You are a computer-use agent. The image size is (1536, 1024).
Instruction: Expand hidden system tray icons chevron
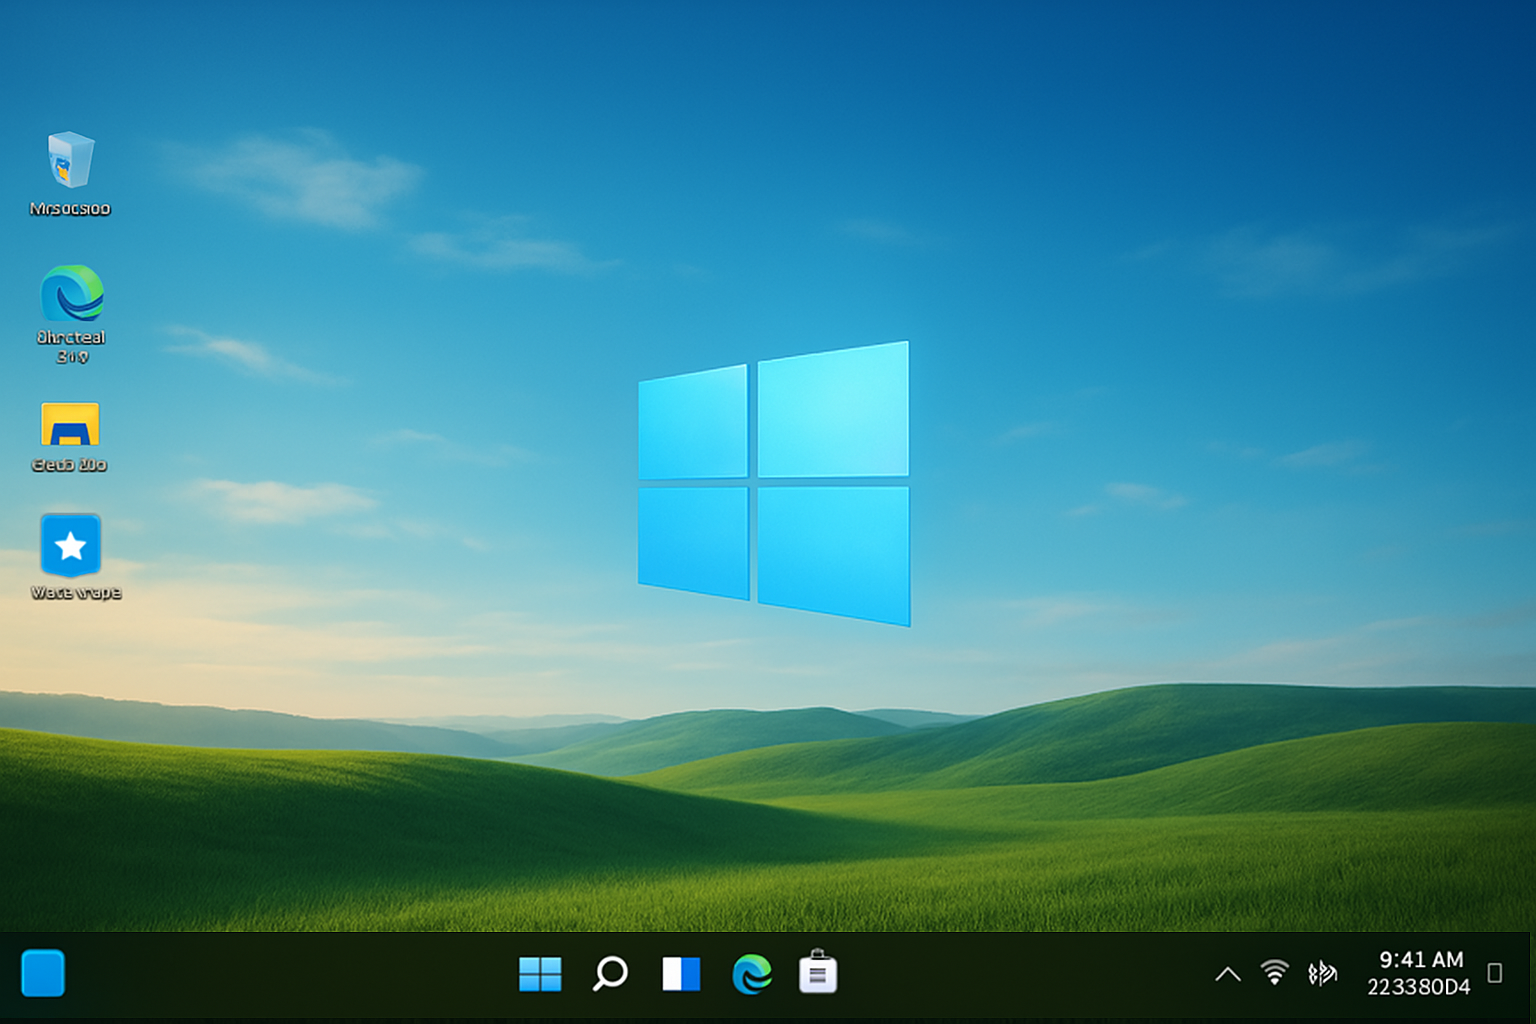[1228, 974]
